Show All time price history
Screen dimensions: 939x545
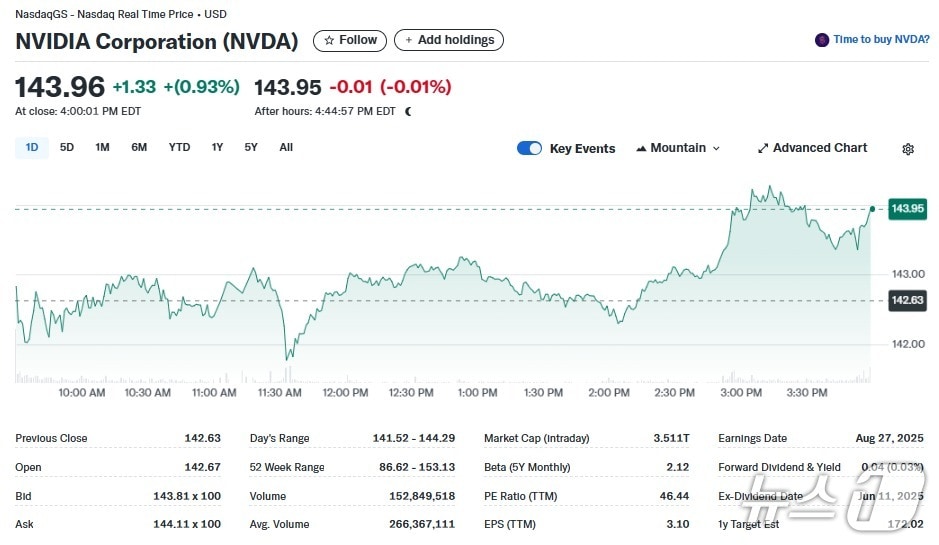tap(286, 147)
